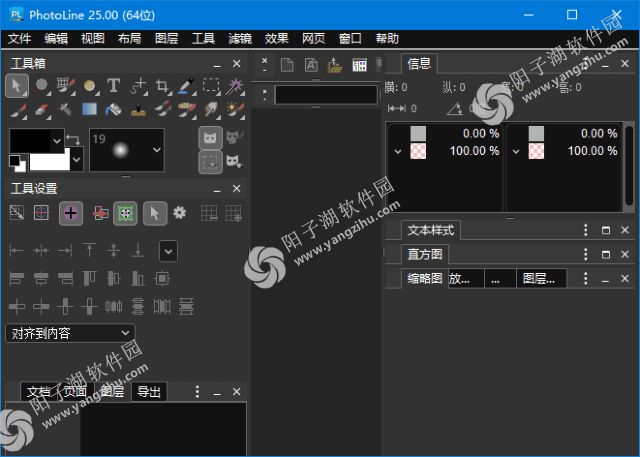
Task: Select the Crop tool
Action: [x=162, y=86]
